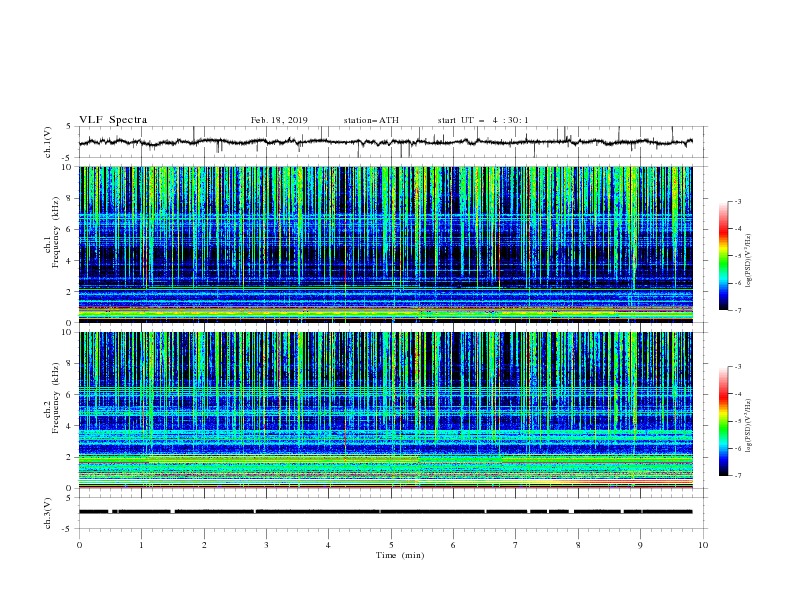This screenshot has height=612, width=792.
Task: Click the "-4" label on ch.2 colorbar
Action: pos(737,394)
